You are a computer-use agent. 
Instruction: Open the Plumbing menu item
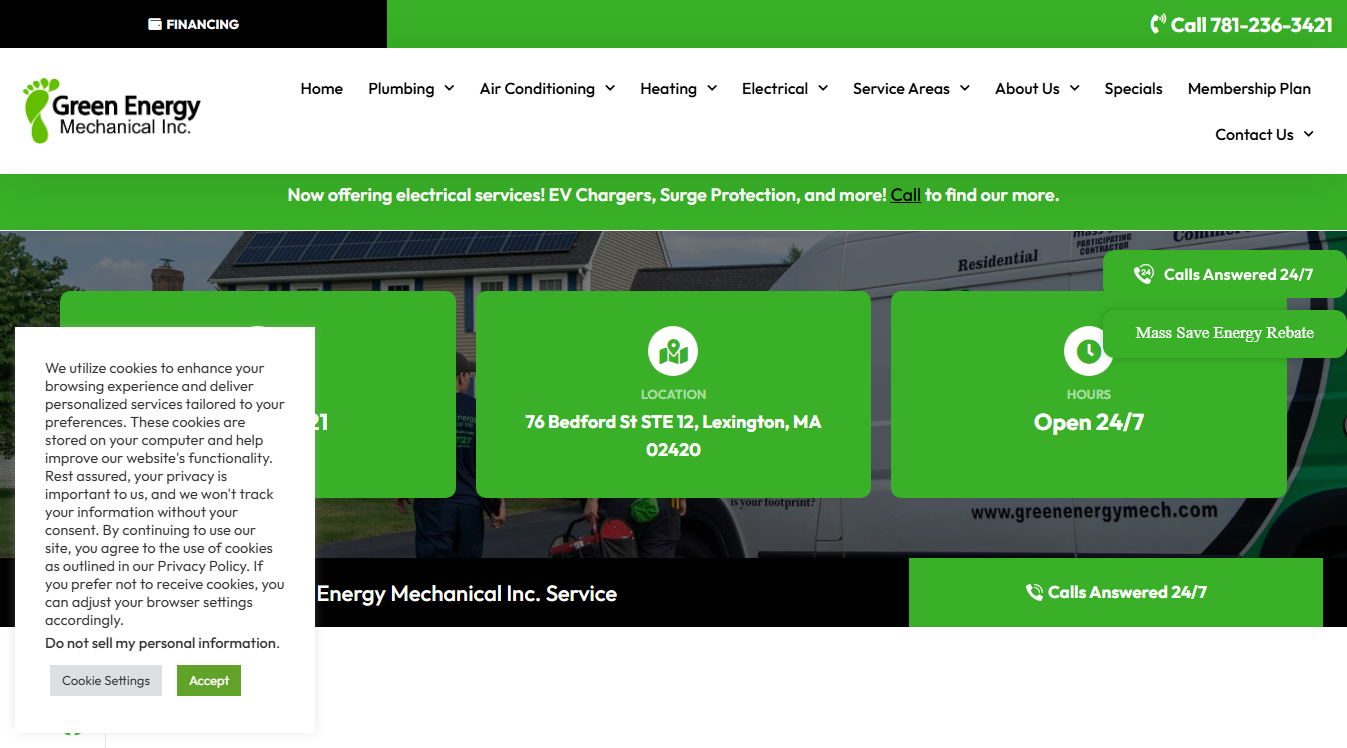click(401, 88)
